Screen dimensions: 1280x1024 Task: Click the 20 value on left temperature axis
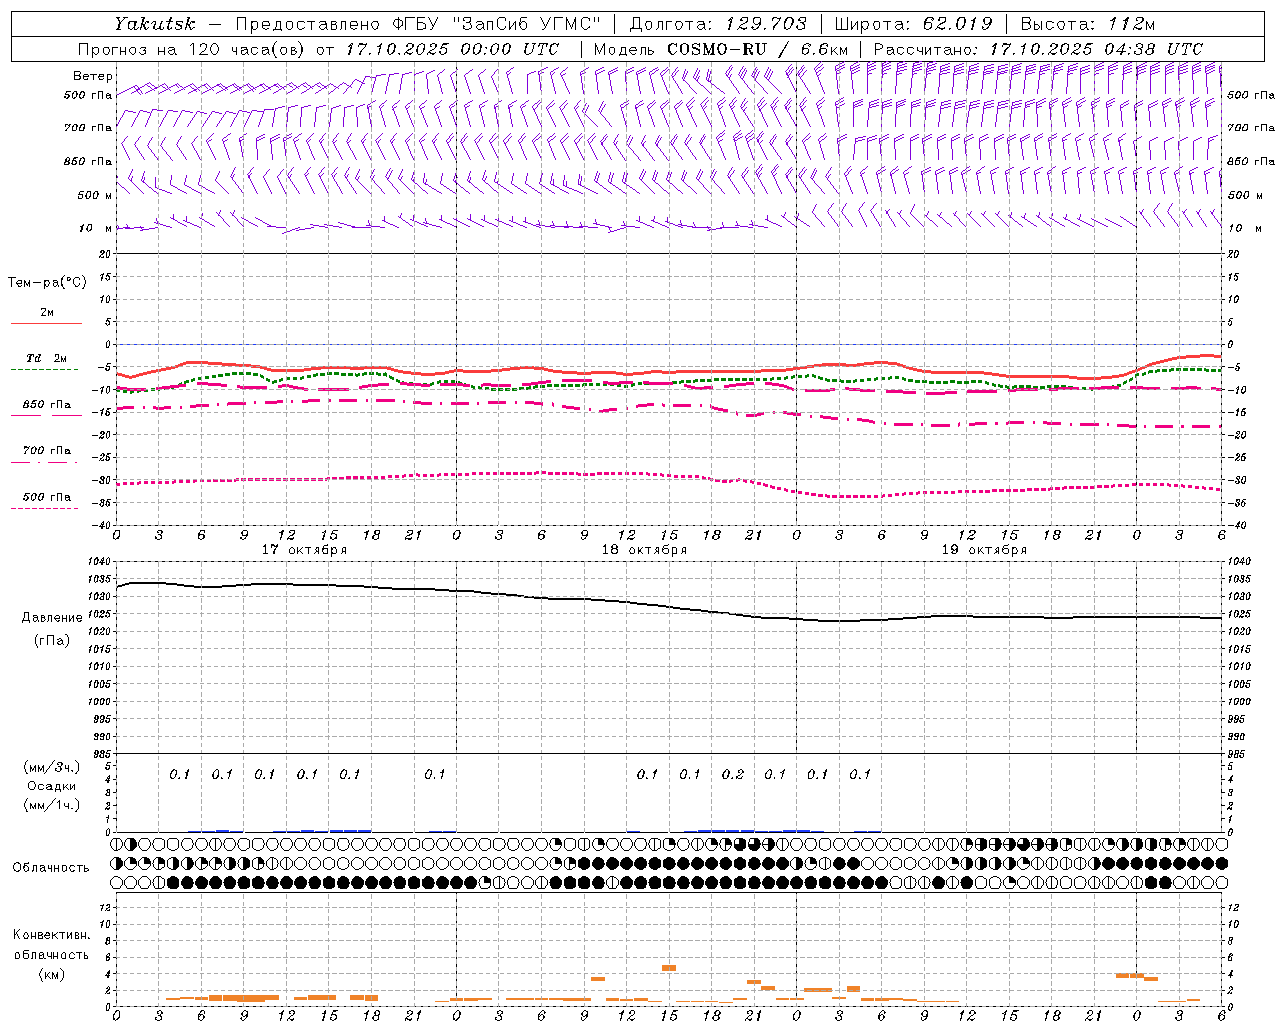click(x=105, y=254)
